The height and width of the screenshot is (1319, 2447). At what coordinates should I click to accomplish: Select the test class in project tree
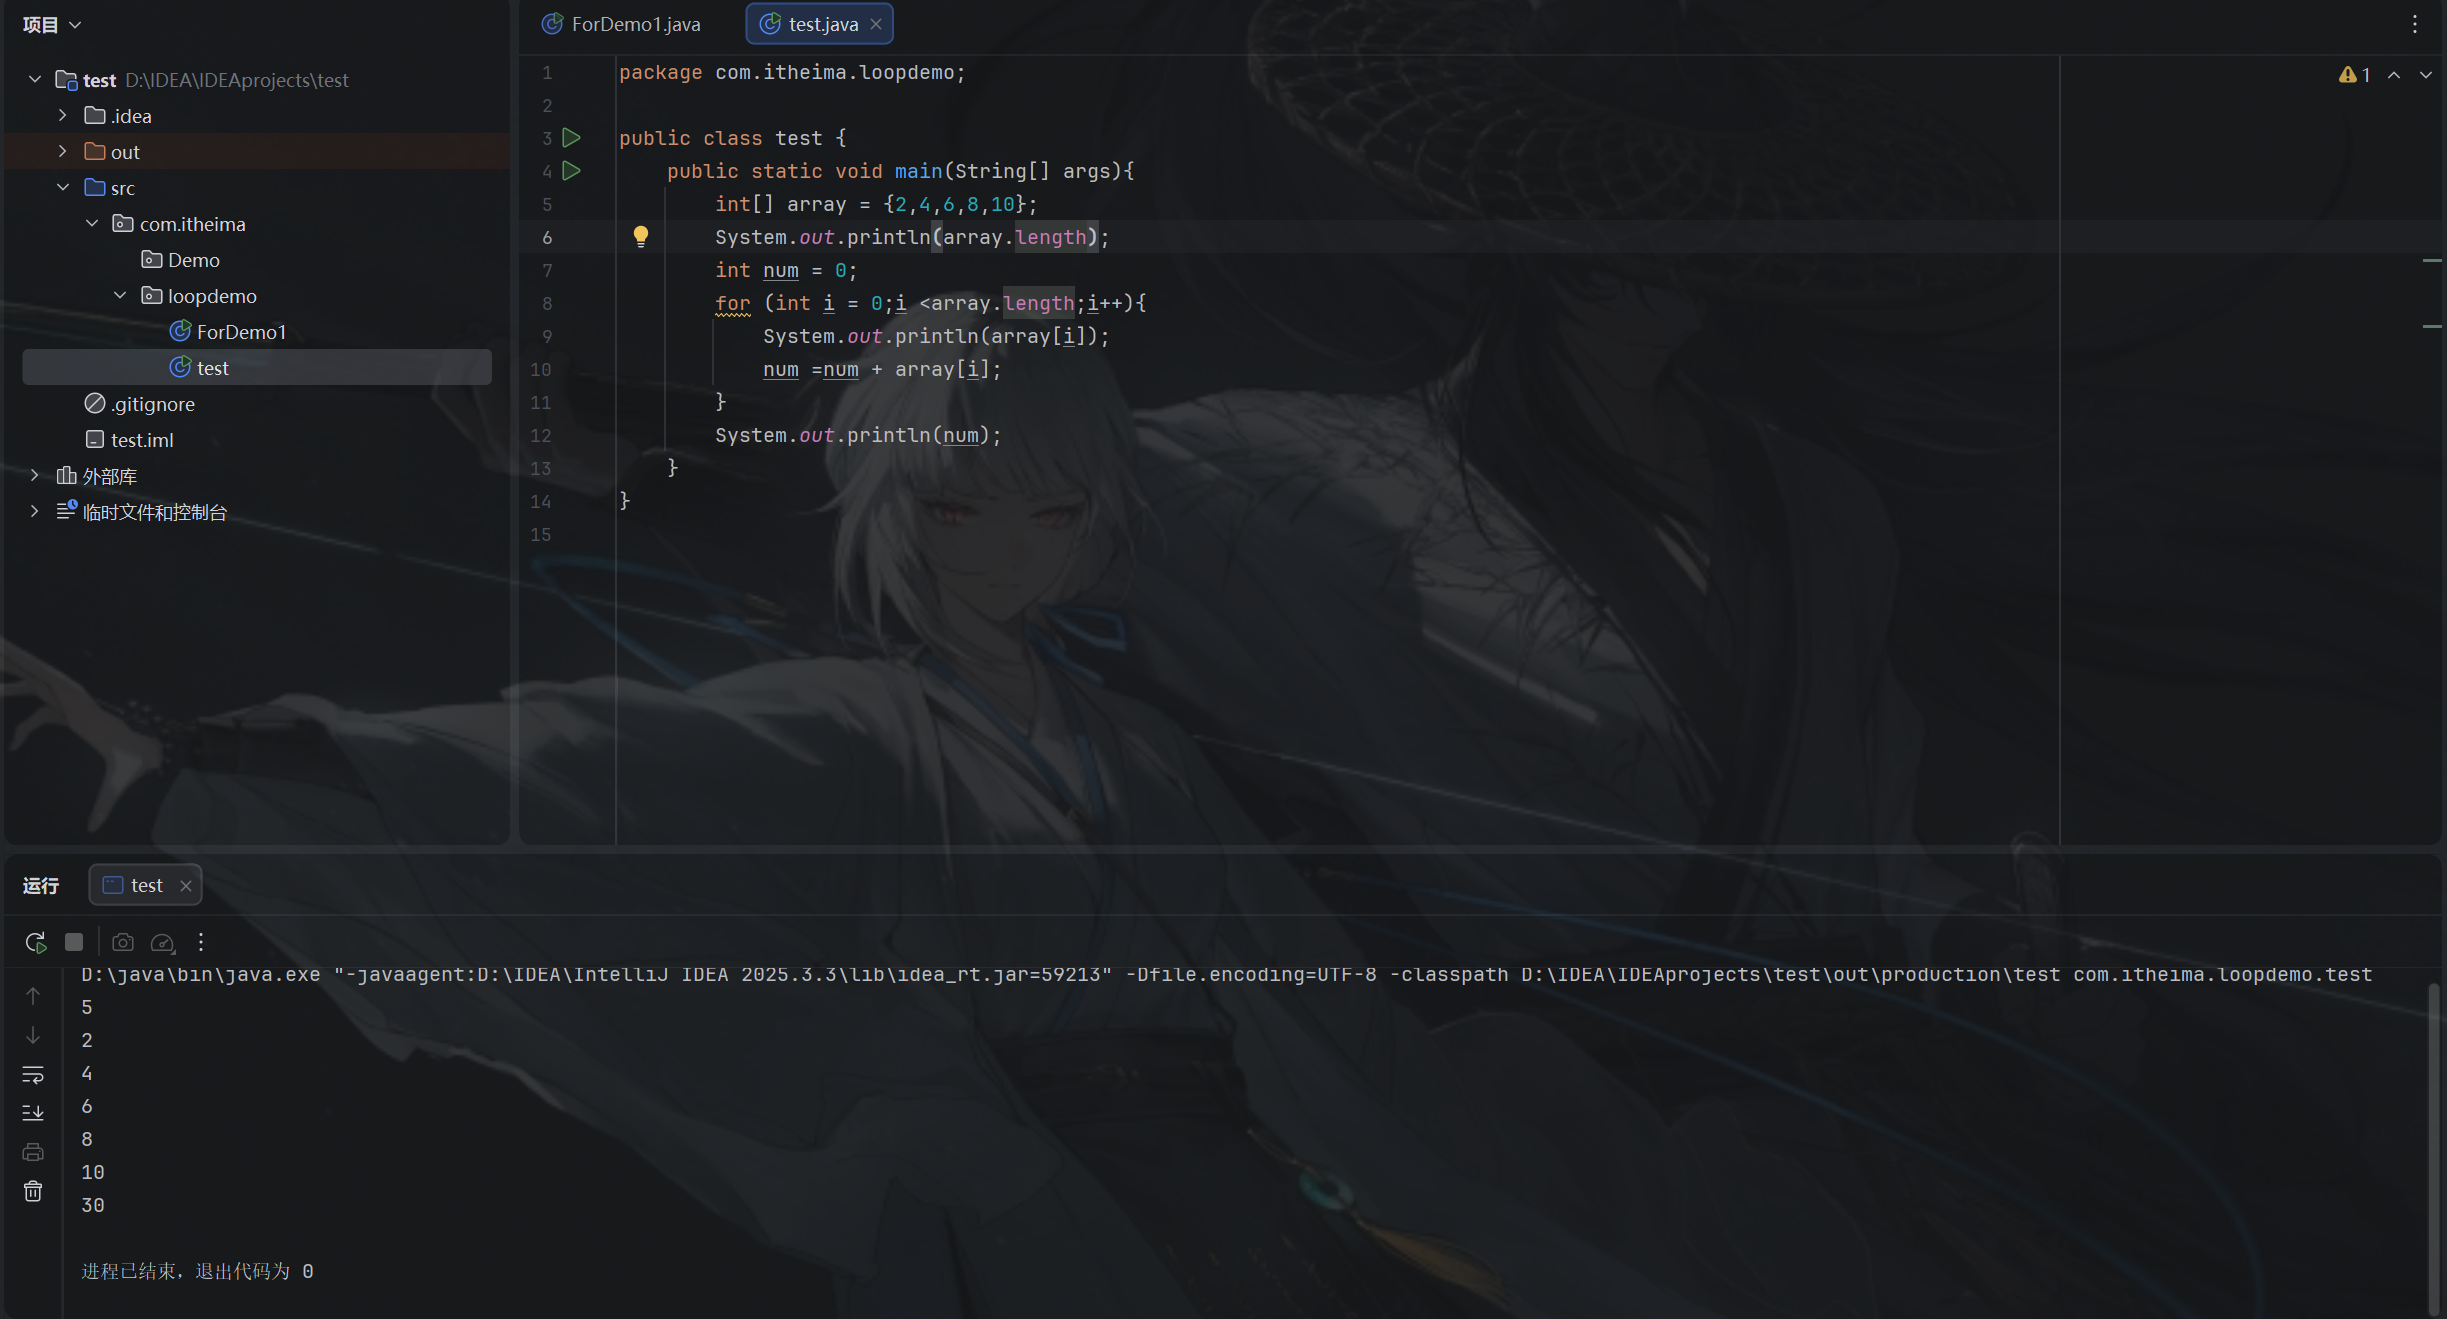point(257,367)
